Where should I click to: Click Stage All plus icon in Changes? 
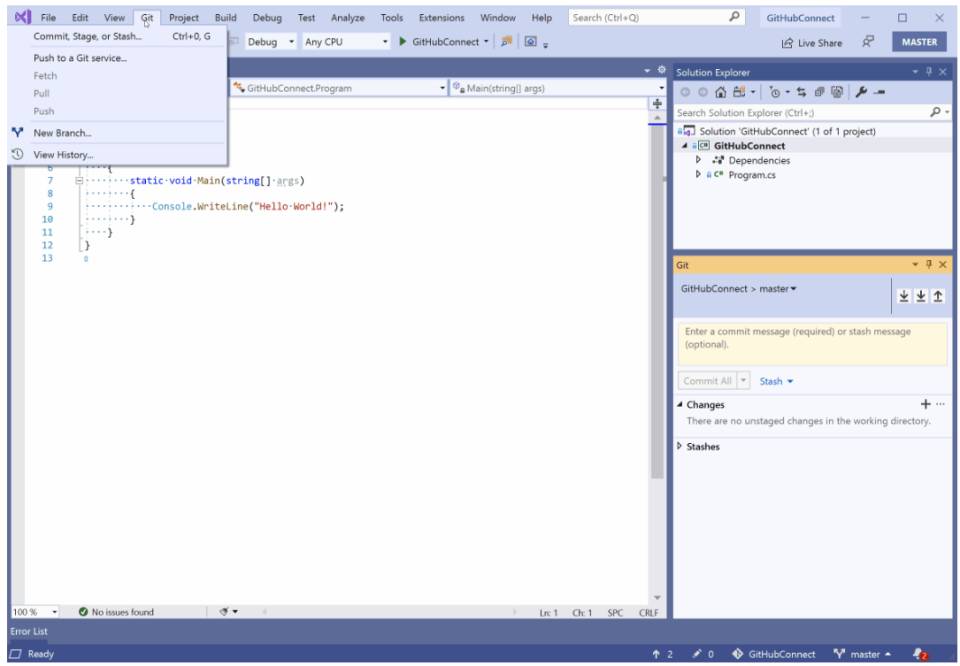(926, 404)
